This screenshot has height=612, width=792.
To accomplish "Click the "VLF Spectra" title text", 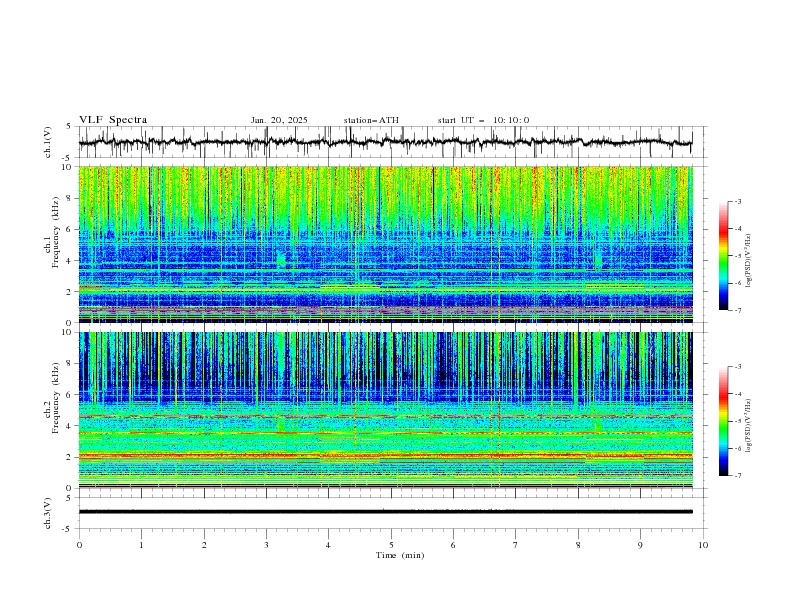I will point(113,120).
